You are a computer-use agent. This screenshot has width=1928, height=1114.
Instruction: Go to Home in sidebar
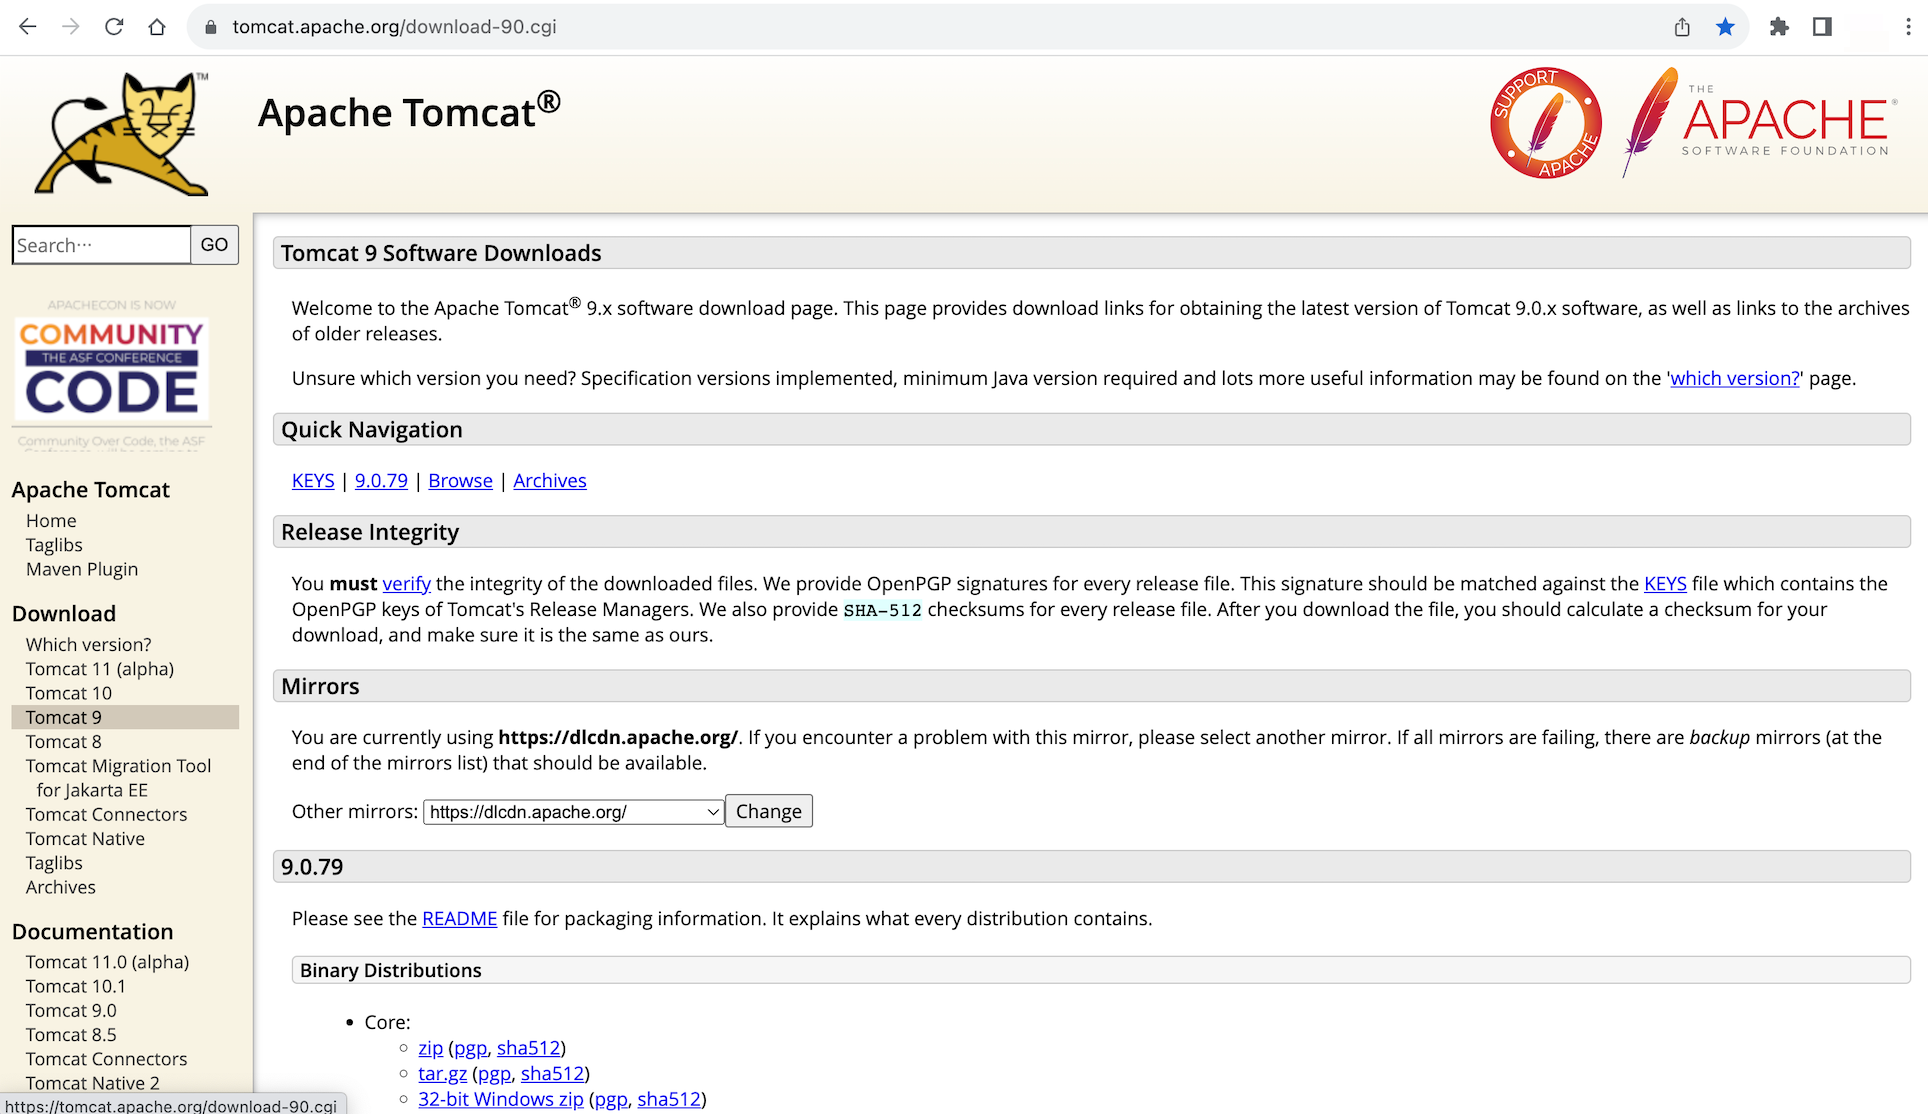point(51,521)
